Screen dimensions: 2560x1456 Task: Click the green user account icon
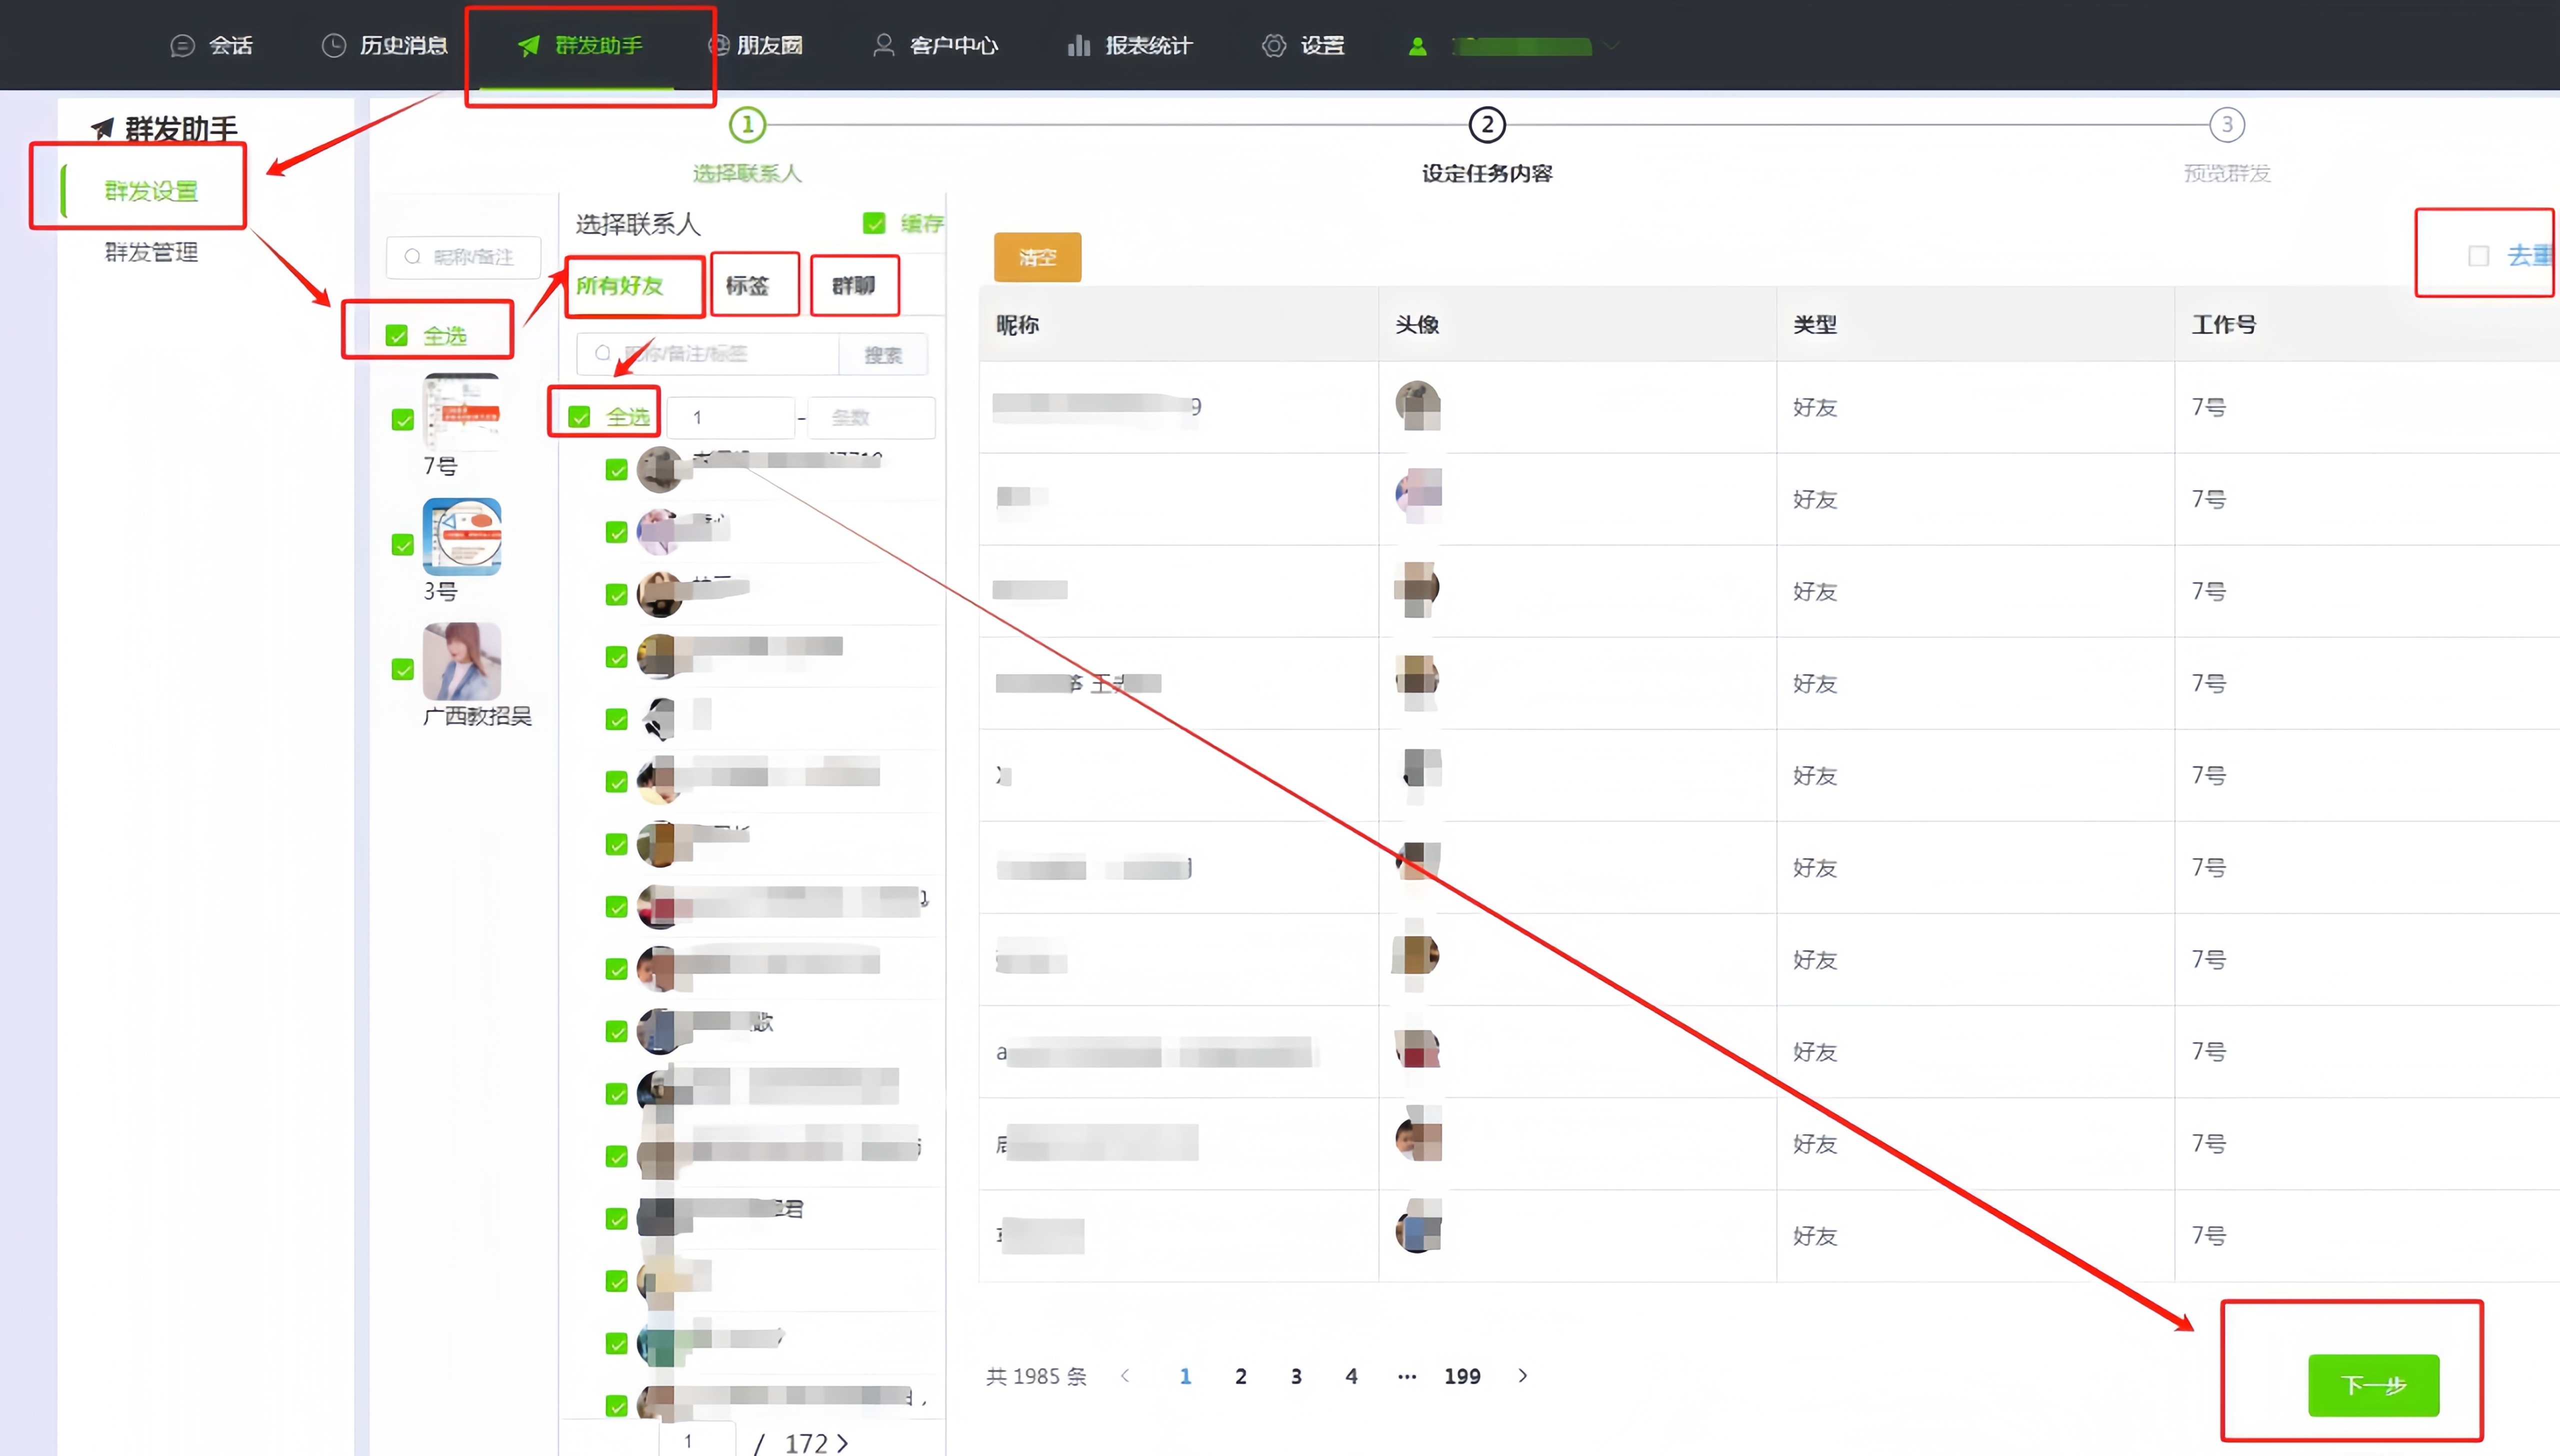(x=1417, y=46)
